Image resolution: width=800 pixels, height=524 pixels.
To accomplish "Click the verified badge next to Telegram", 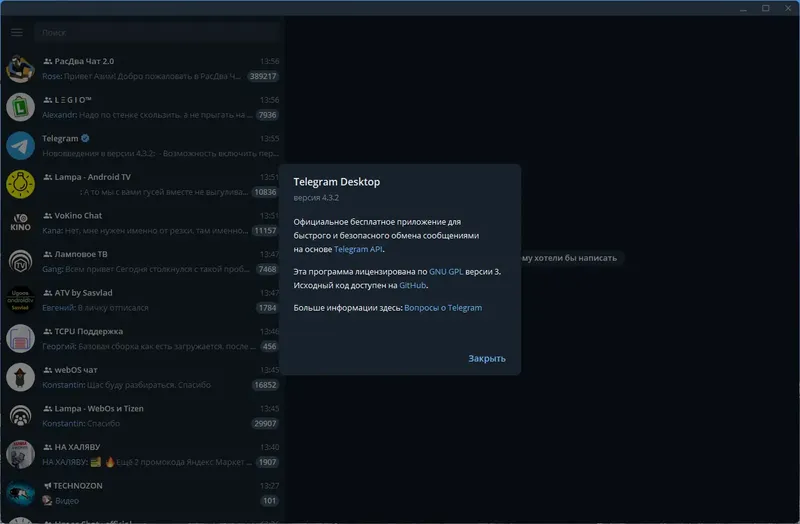I will click(x=85, y=138).
